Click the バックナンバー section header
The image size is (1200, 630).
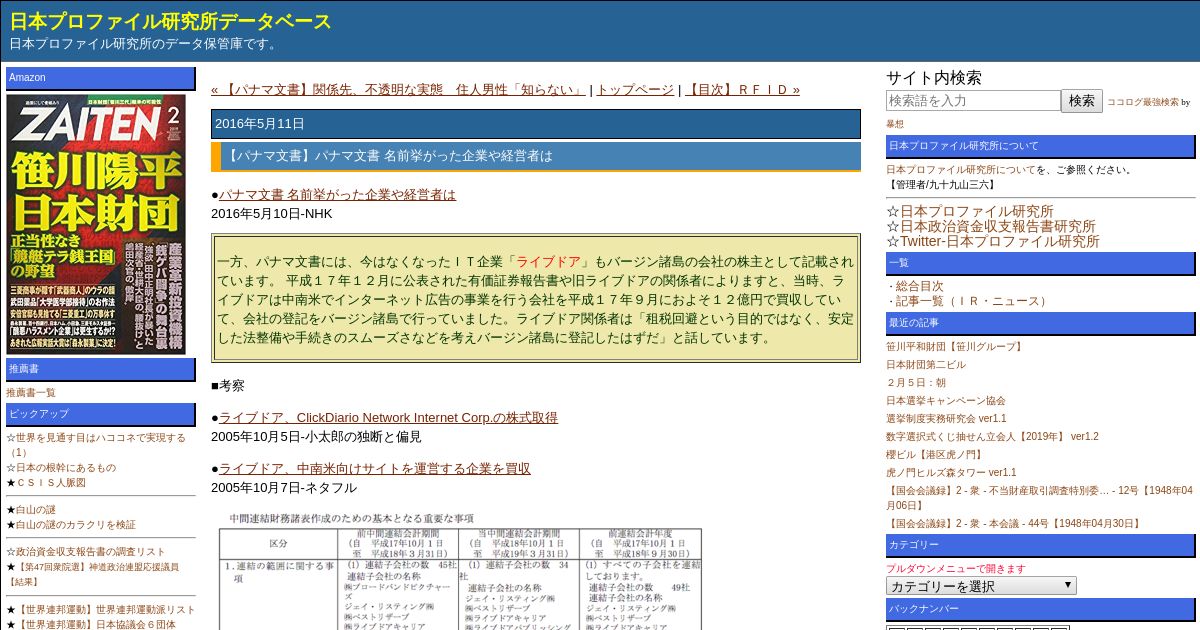[1040, 609]
